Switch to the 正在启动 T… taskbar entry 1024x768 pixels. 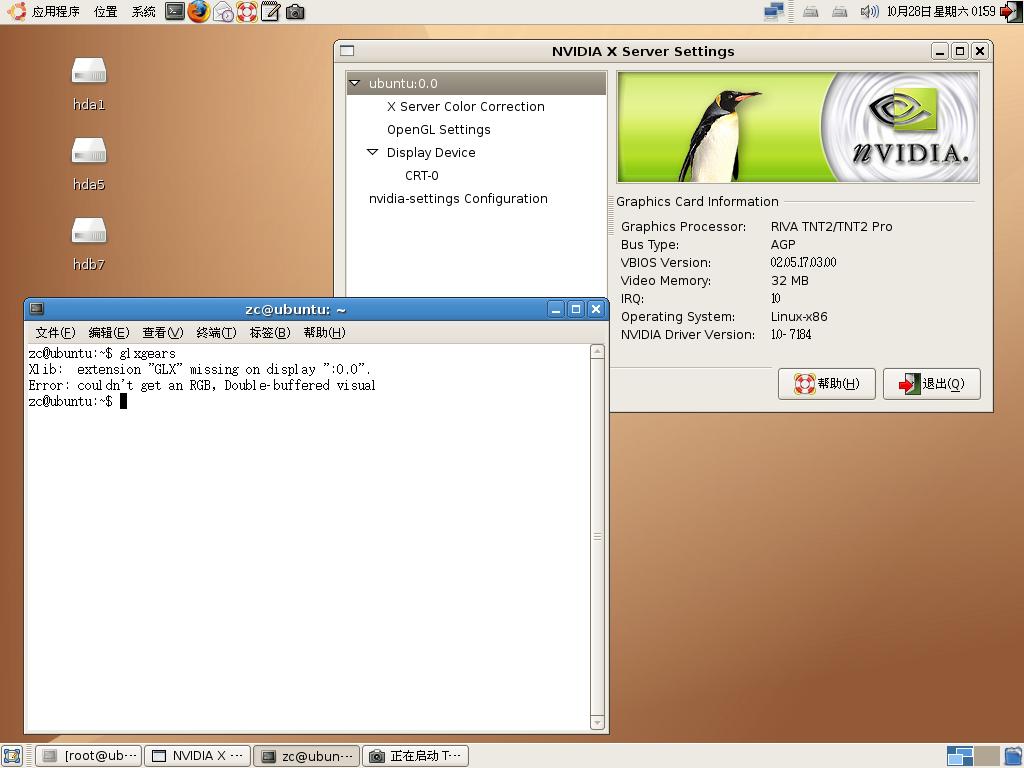tap(415, 756)
